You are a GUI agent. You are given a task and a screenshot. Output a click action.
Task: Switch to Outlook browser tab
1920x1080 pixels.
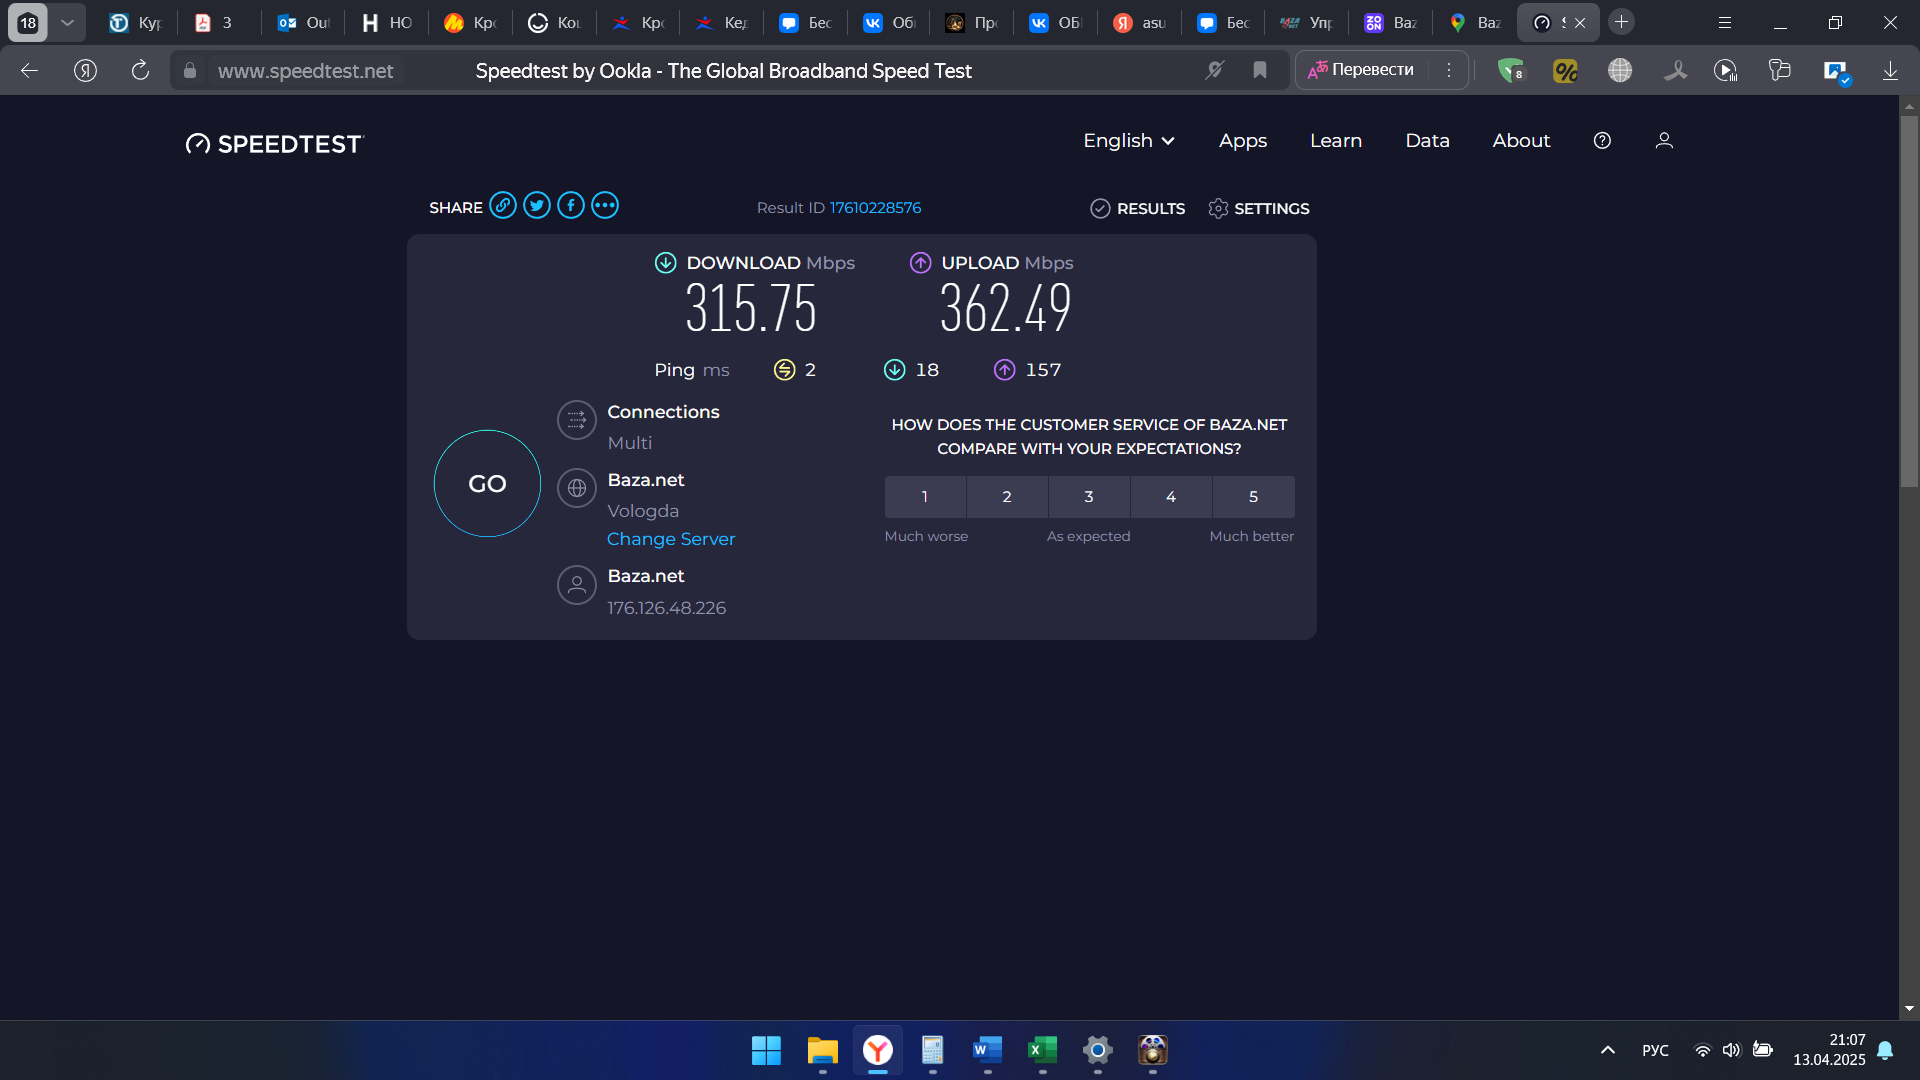pyautogui.click(x=303, y=22)
